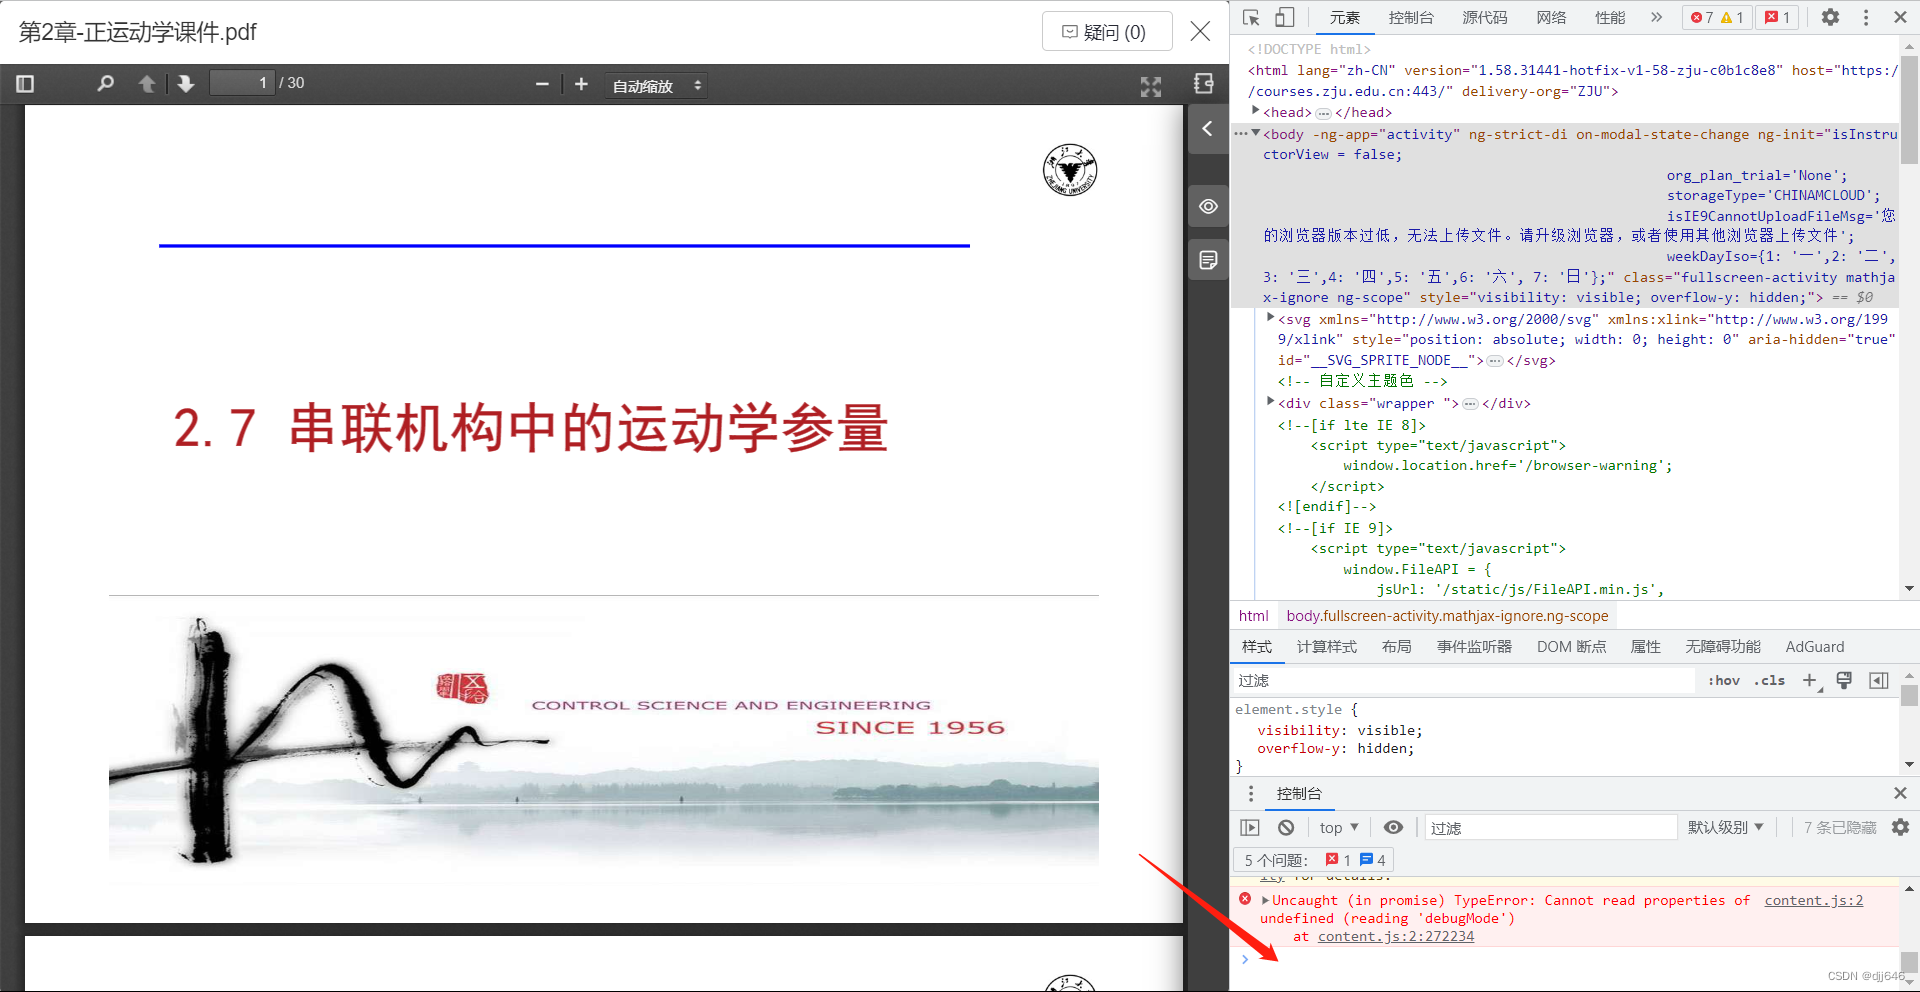Image resolution: width=1920 pixels, height=992 pixels.
Task: Add a new style rule with plus
Action: tap(1809, 681)
